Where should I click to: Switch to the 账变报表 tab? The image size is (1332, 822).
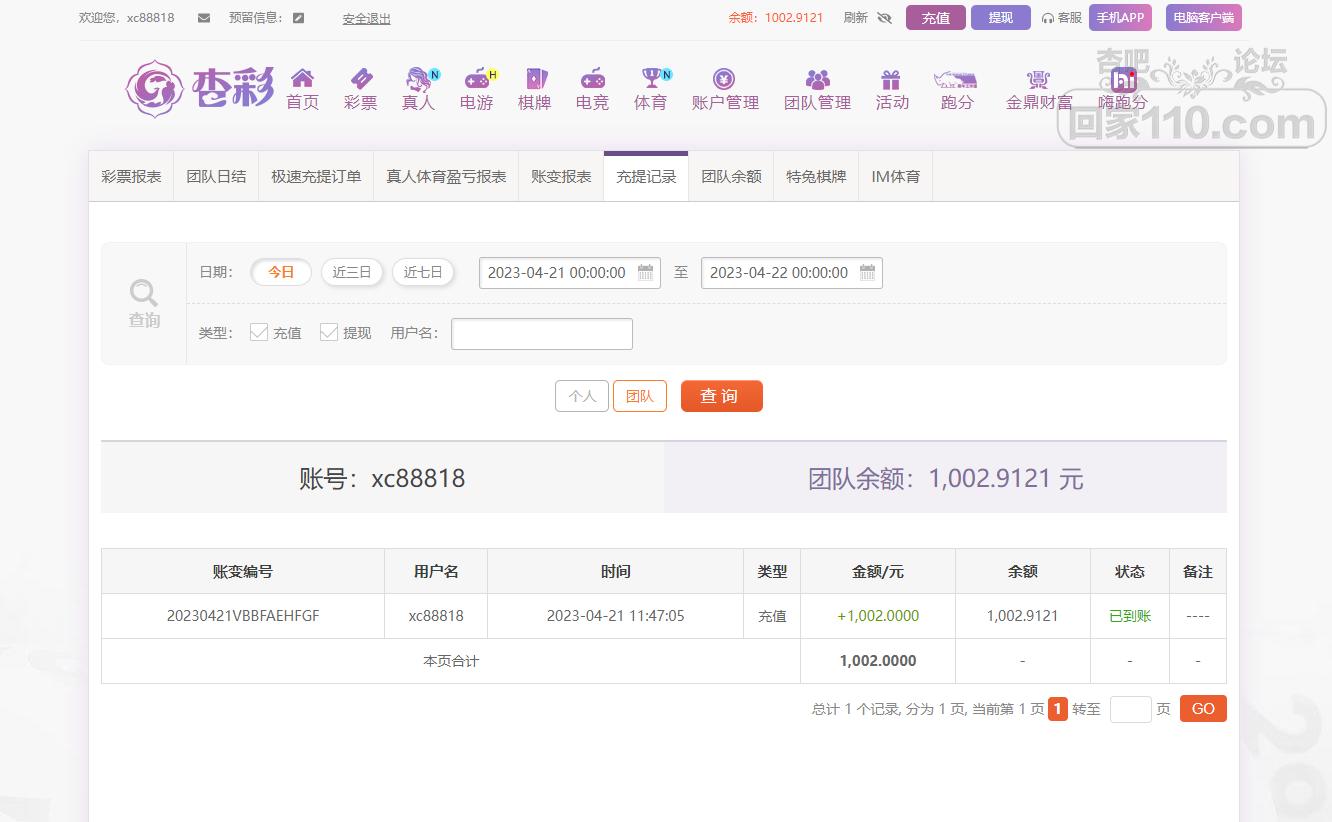(561, 177)
